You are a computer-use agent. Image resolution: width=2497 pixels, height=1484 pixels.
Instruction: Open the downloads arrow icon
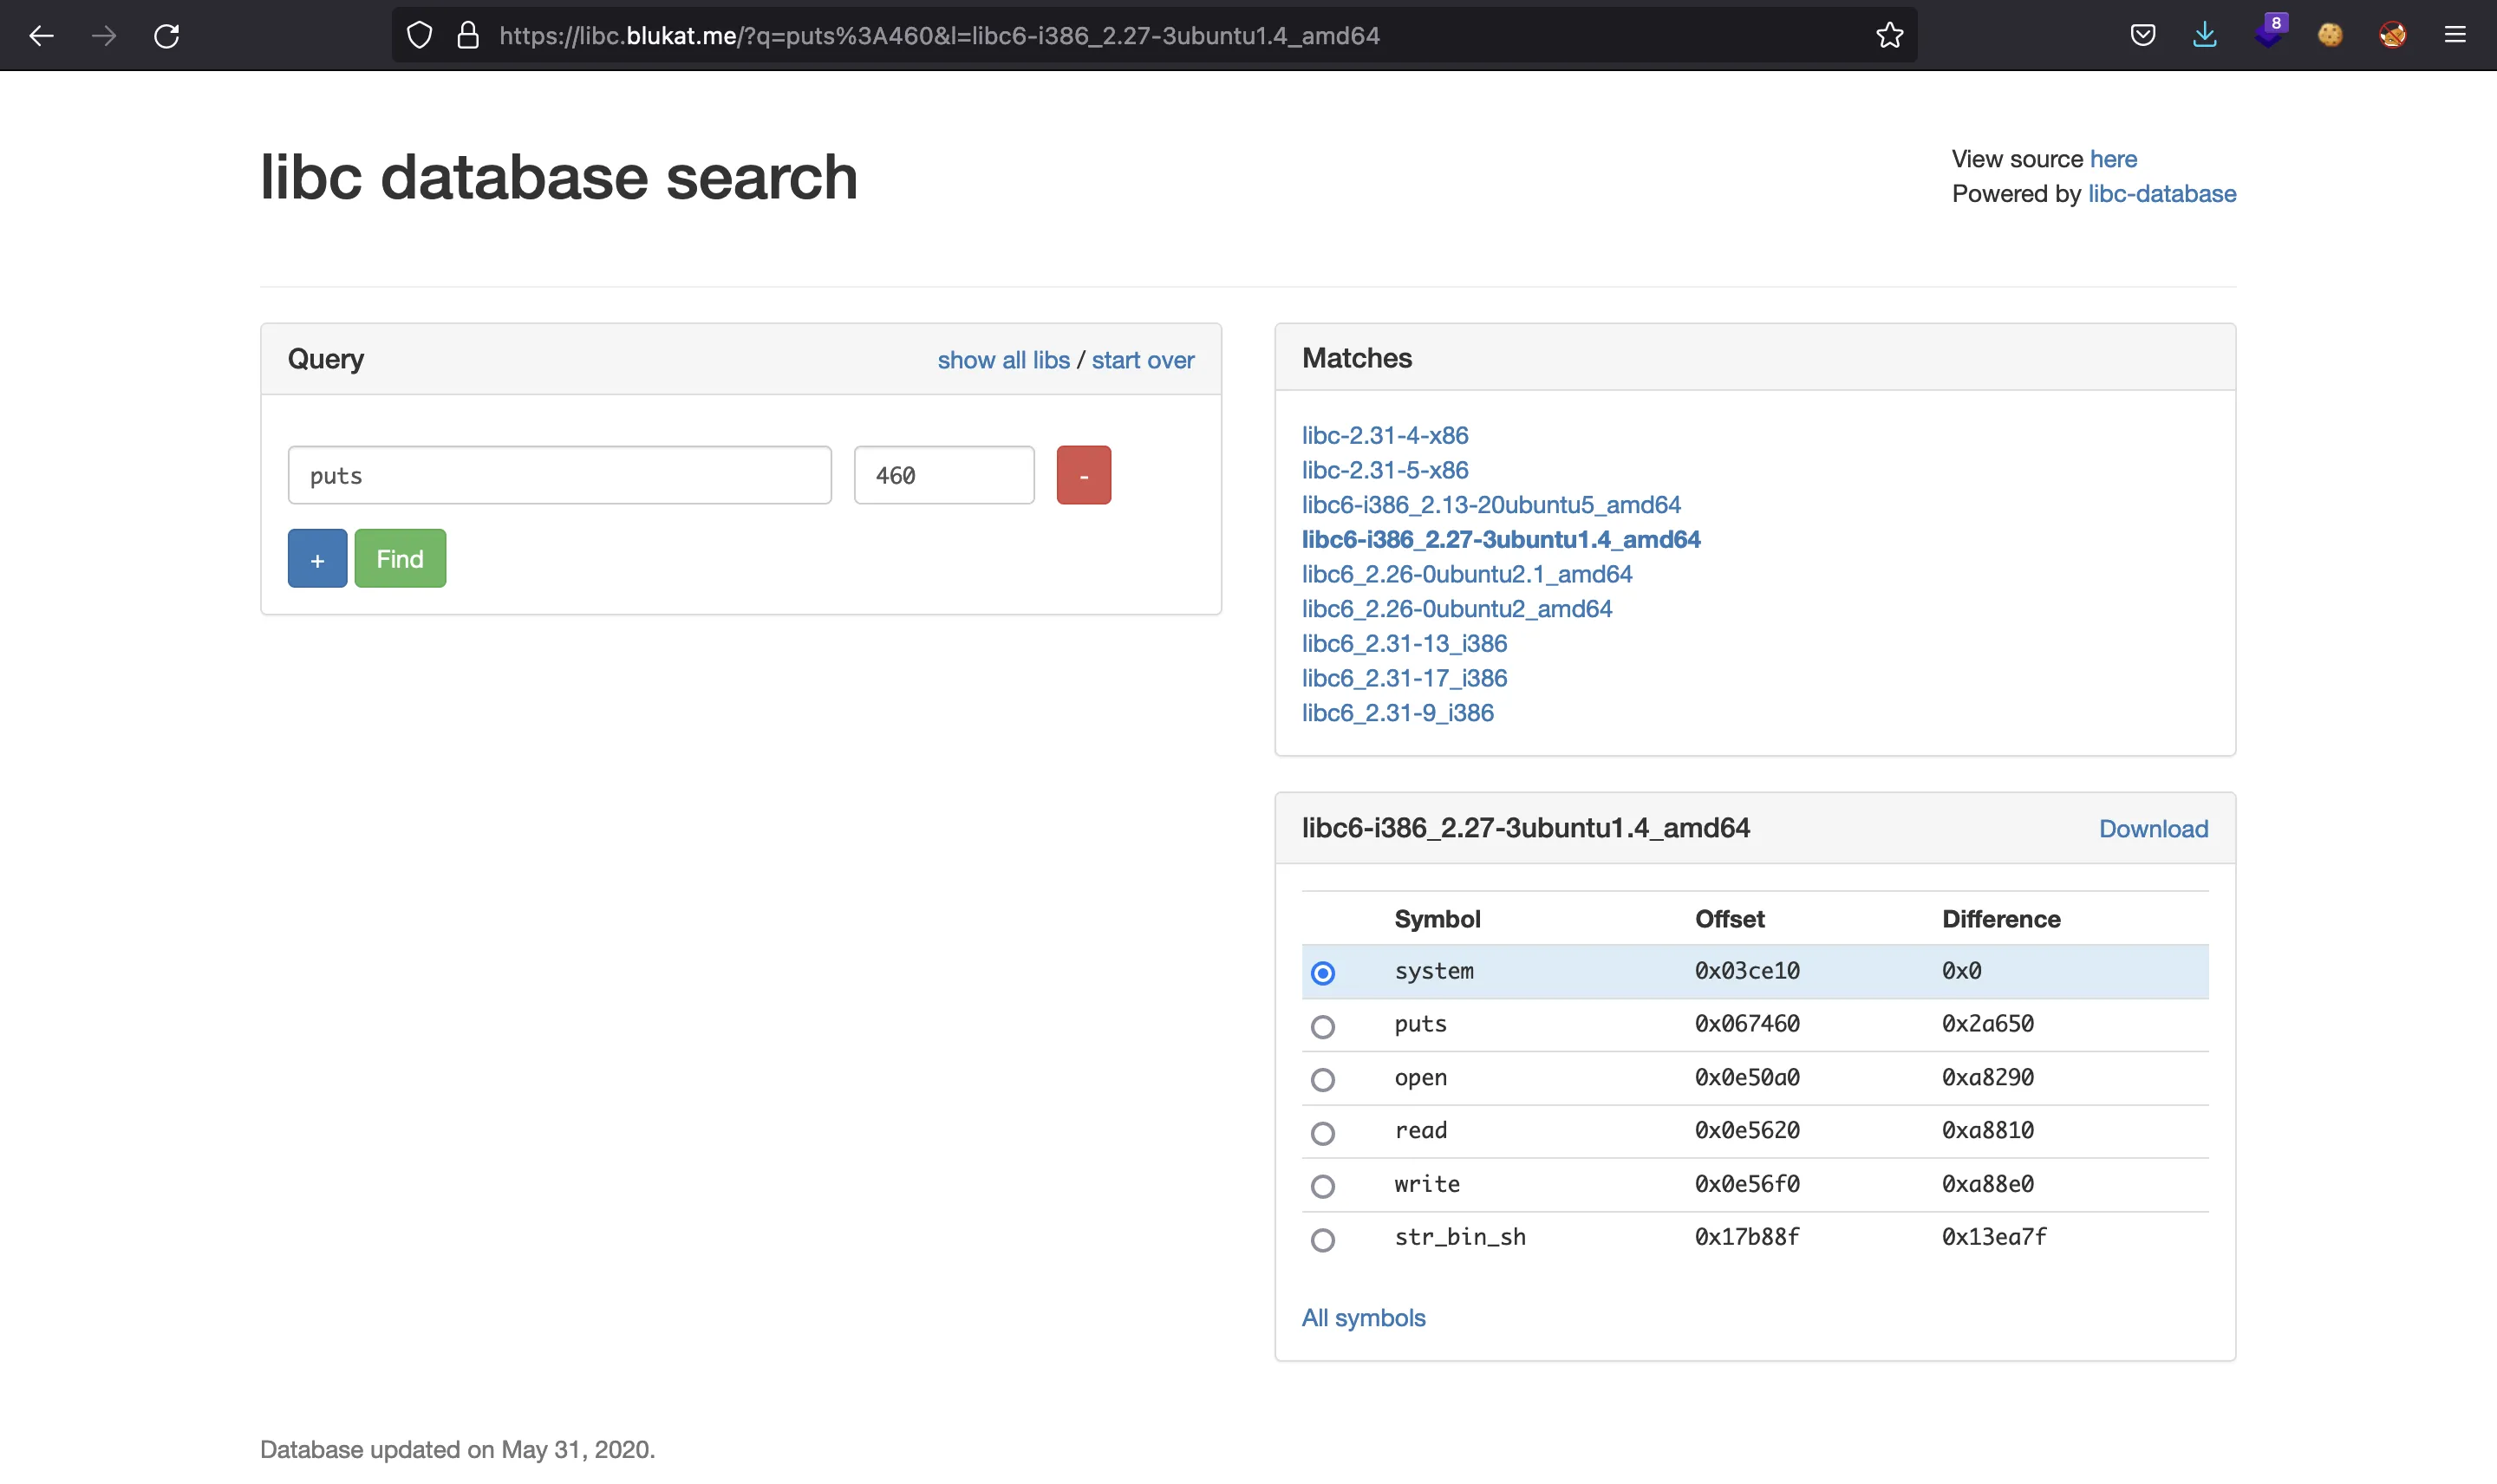point(2205,36)
